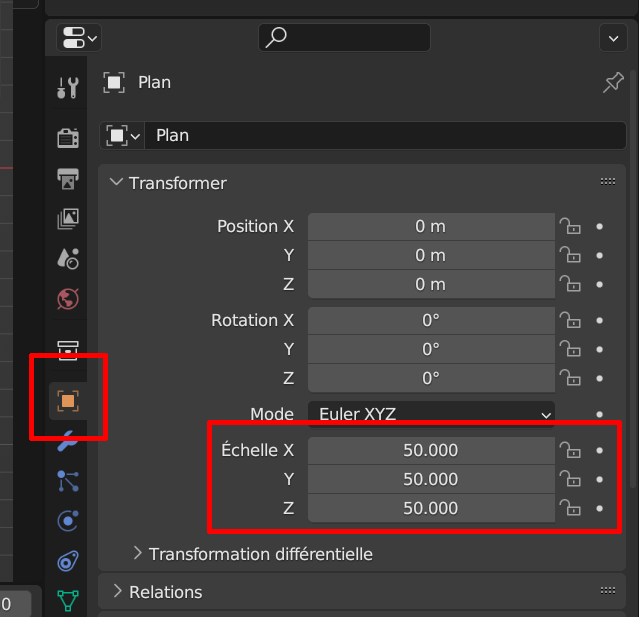Switch to Output properties printer icon

[68, 179]
